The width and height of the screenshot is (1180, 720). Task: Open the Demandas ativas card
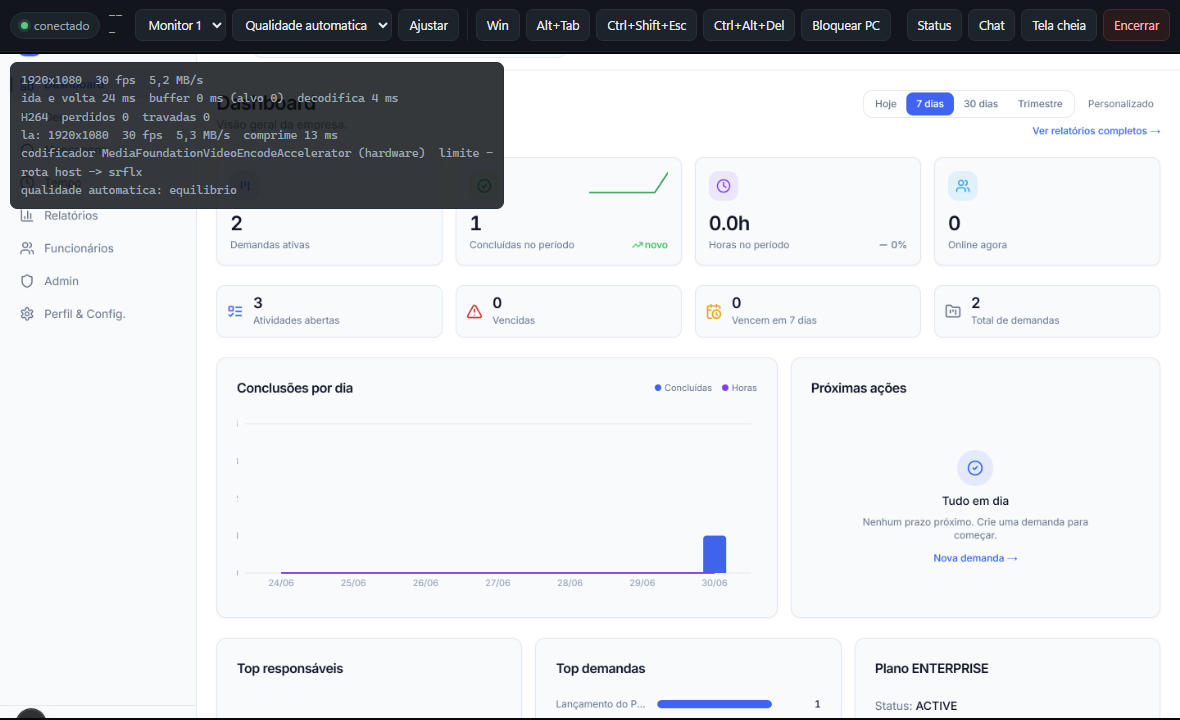(329, 211)
